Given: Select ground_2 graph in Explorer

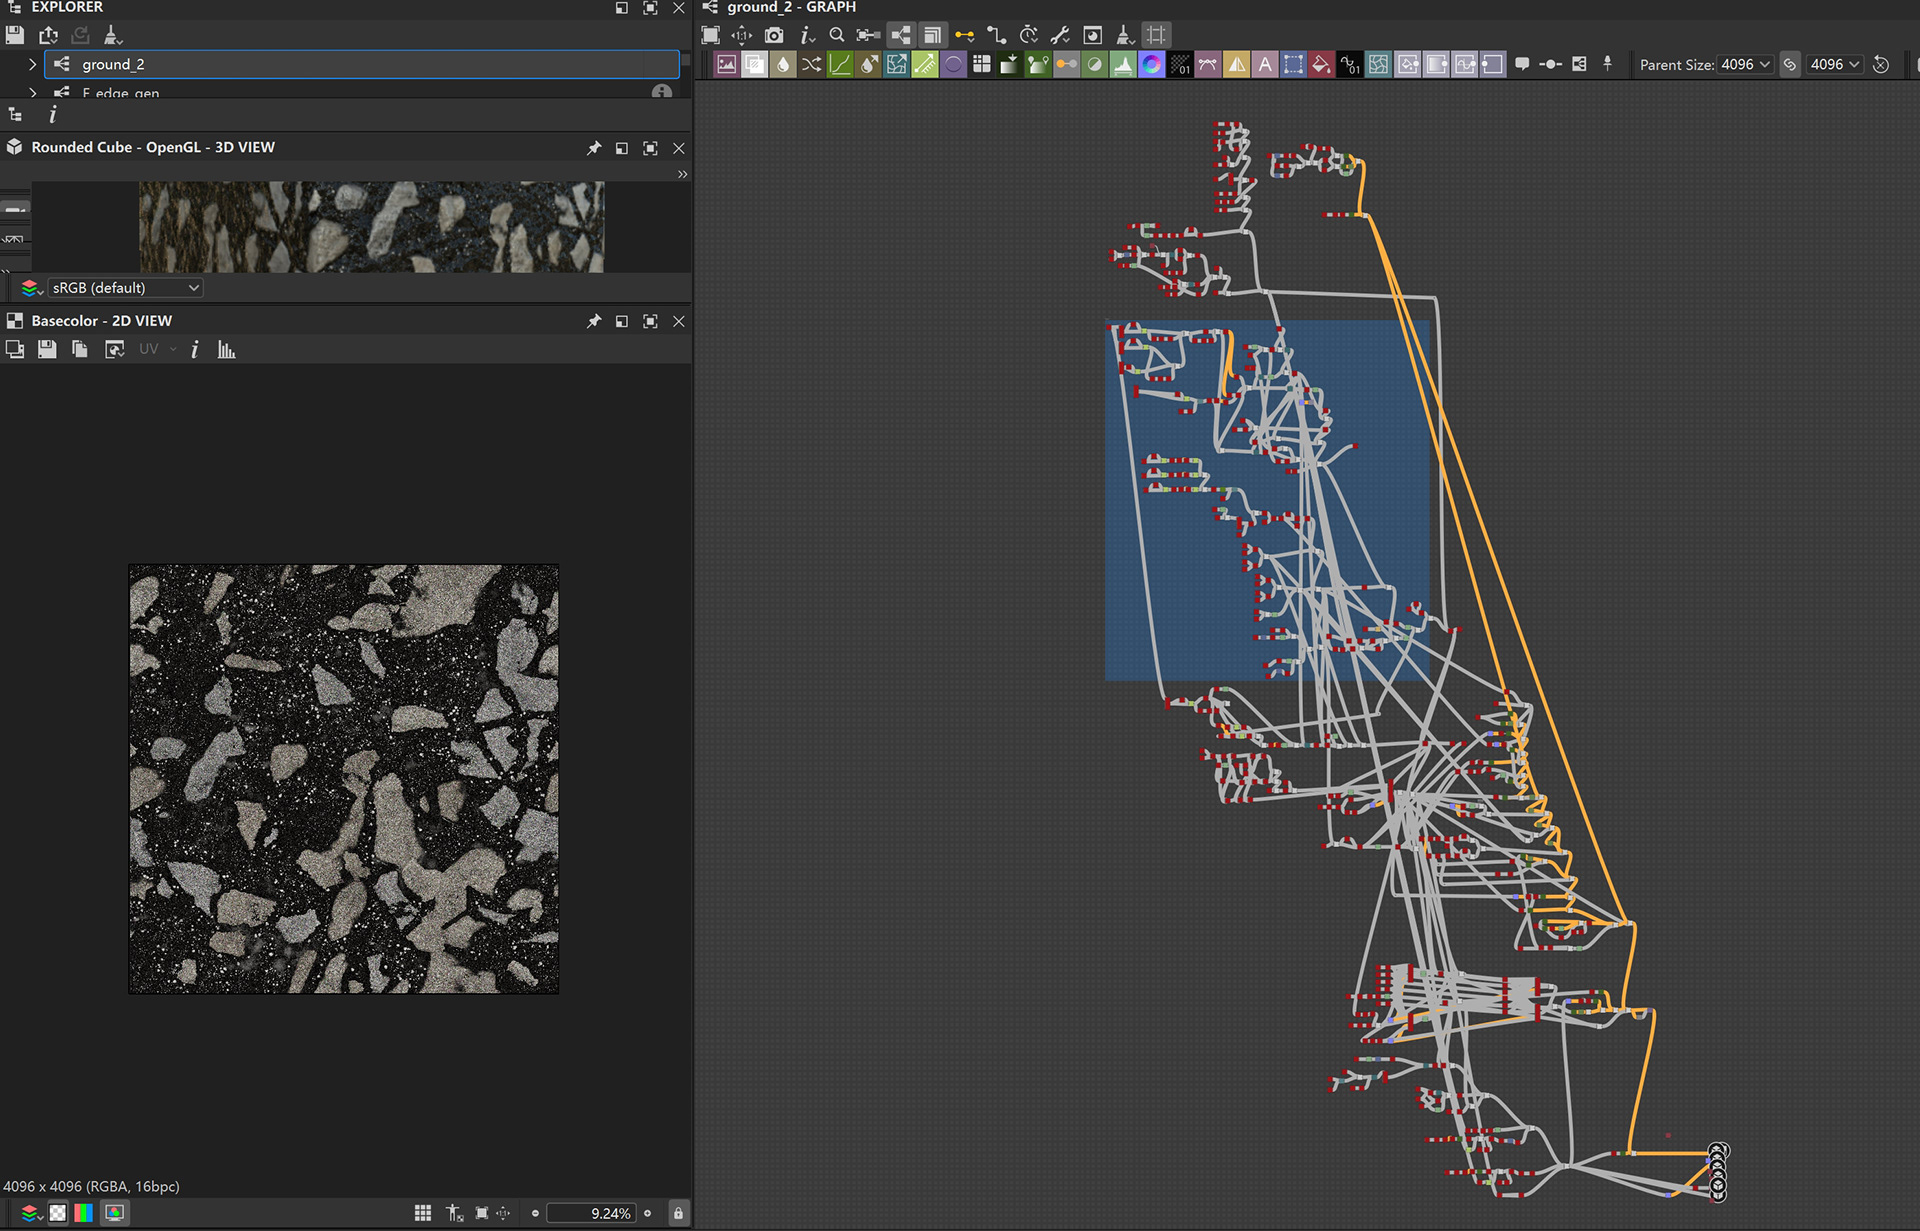Looking at the screenshot, I should (113, 64).
